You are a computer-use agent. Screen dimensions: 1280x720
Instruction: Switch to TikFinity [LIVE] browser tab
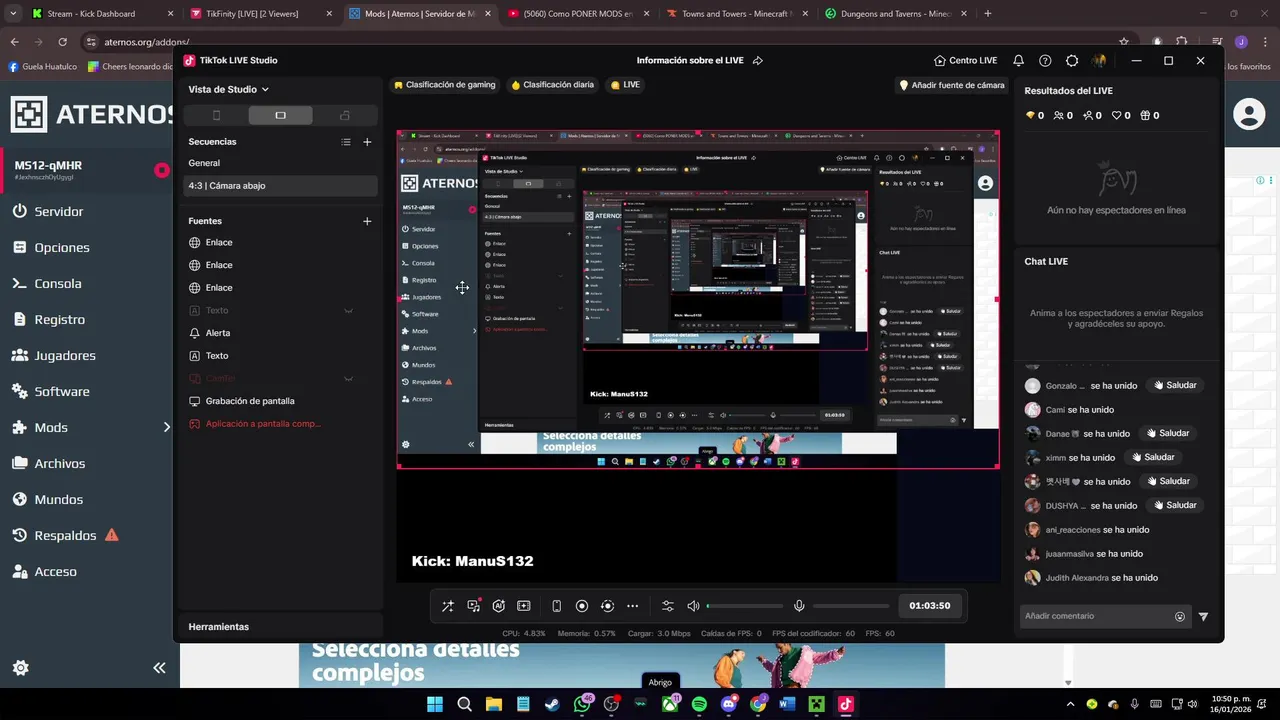click(x=261, y=14)
